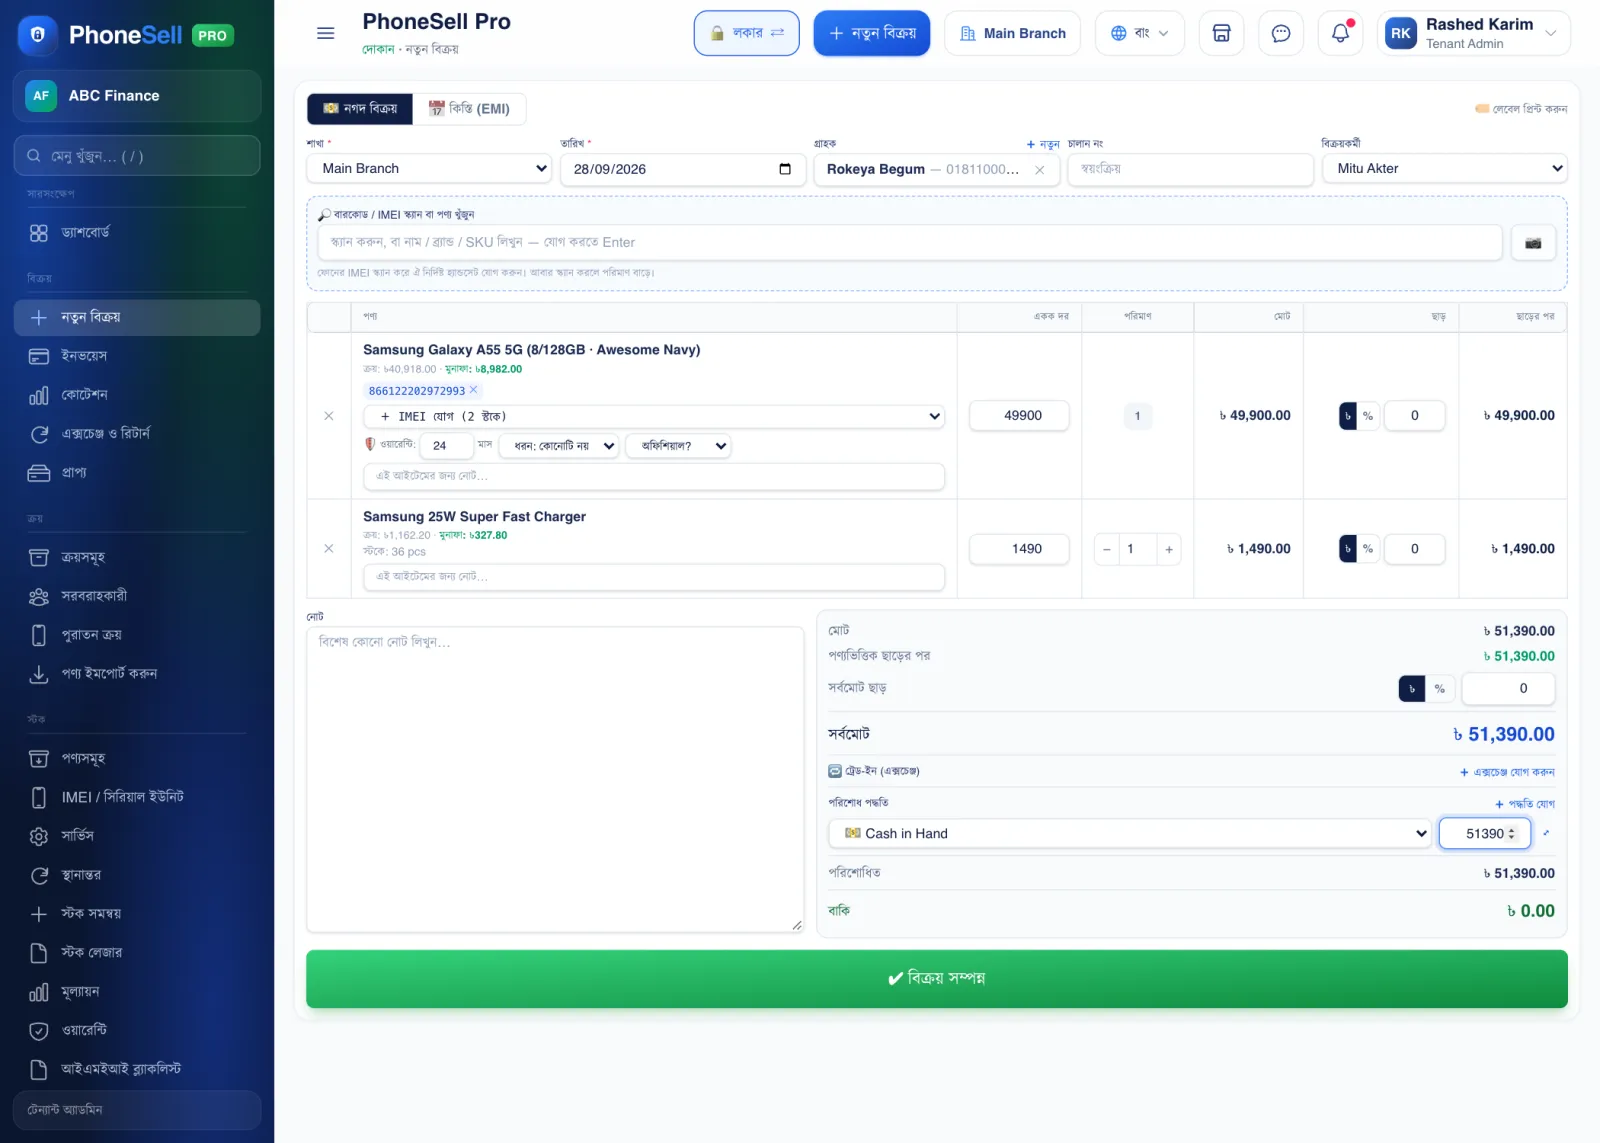Screen dimensions: 1600x1143
Task: Toggle the sidebar hamburger menu
Action: [325, 33]
